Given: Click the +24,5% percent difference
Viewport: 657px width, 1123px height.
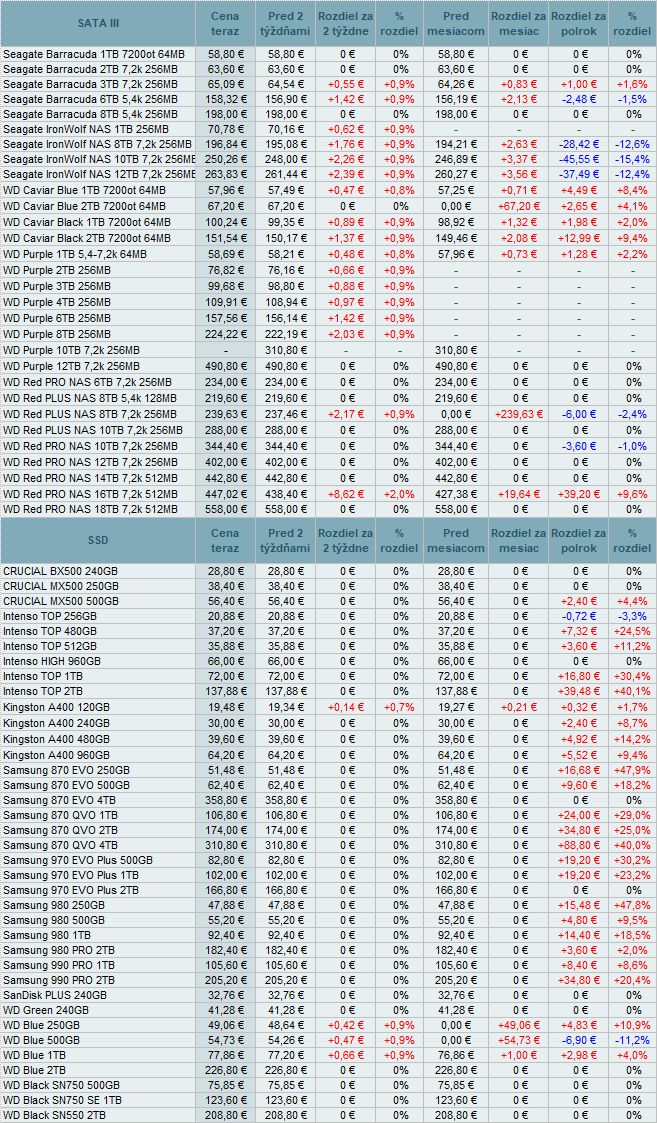Looking at the screenshot, I should 633,632.
